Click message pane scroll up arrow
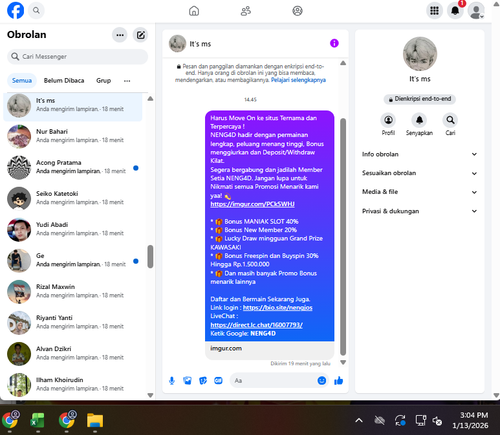The width and height of the screenshot is (500, 435). tap(343, 63)
